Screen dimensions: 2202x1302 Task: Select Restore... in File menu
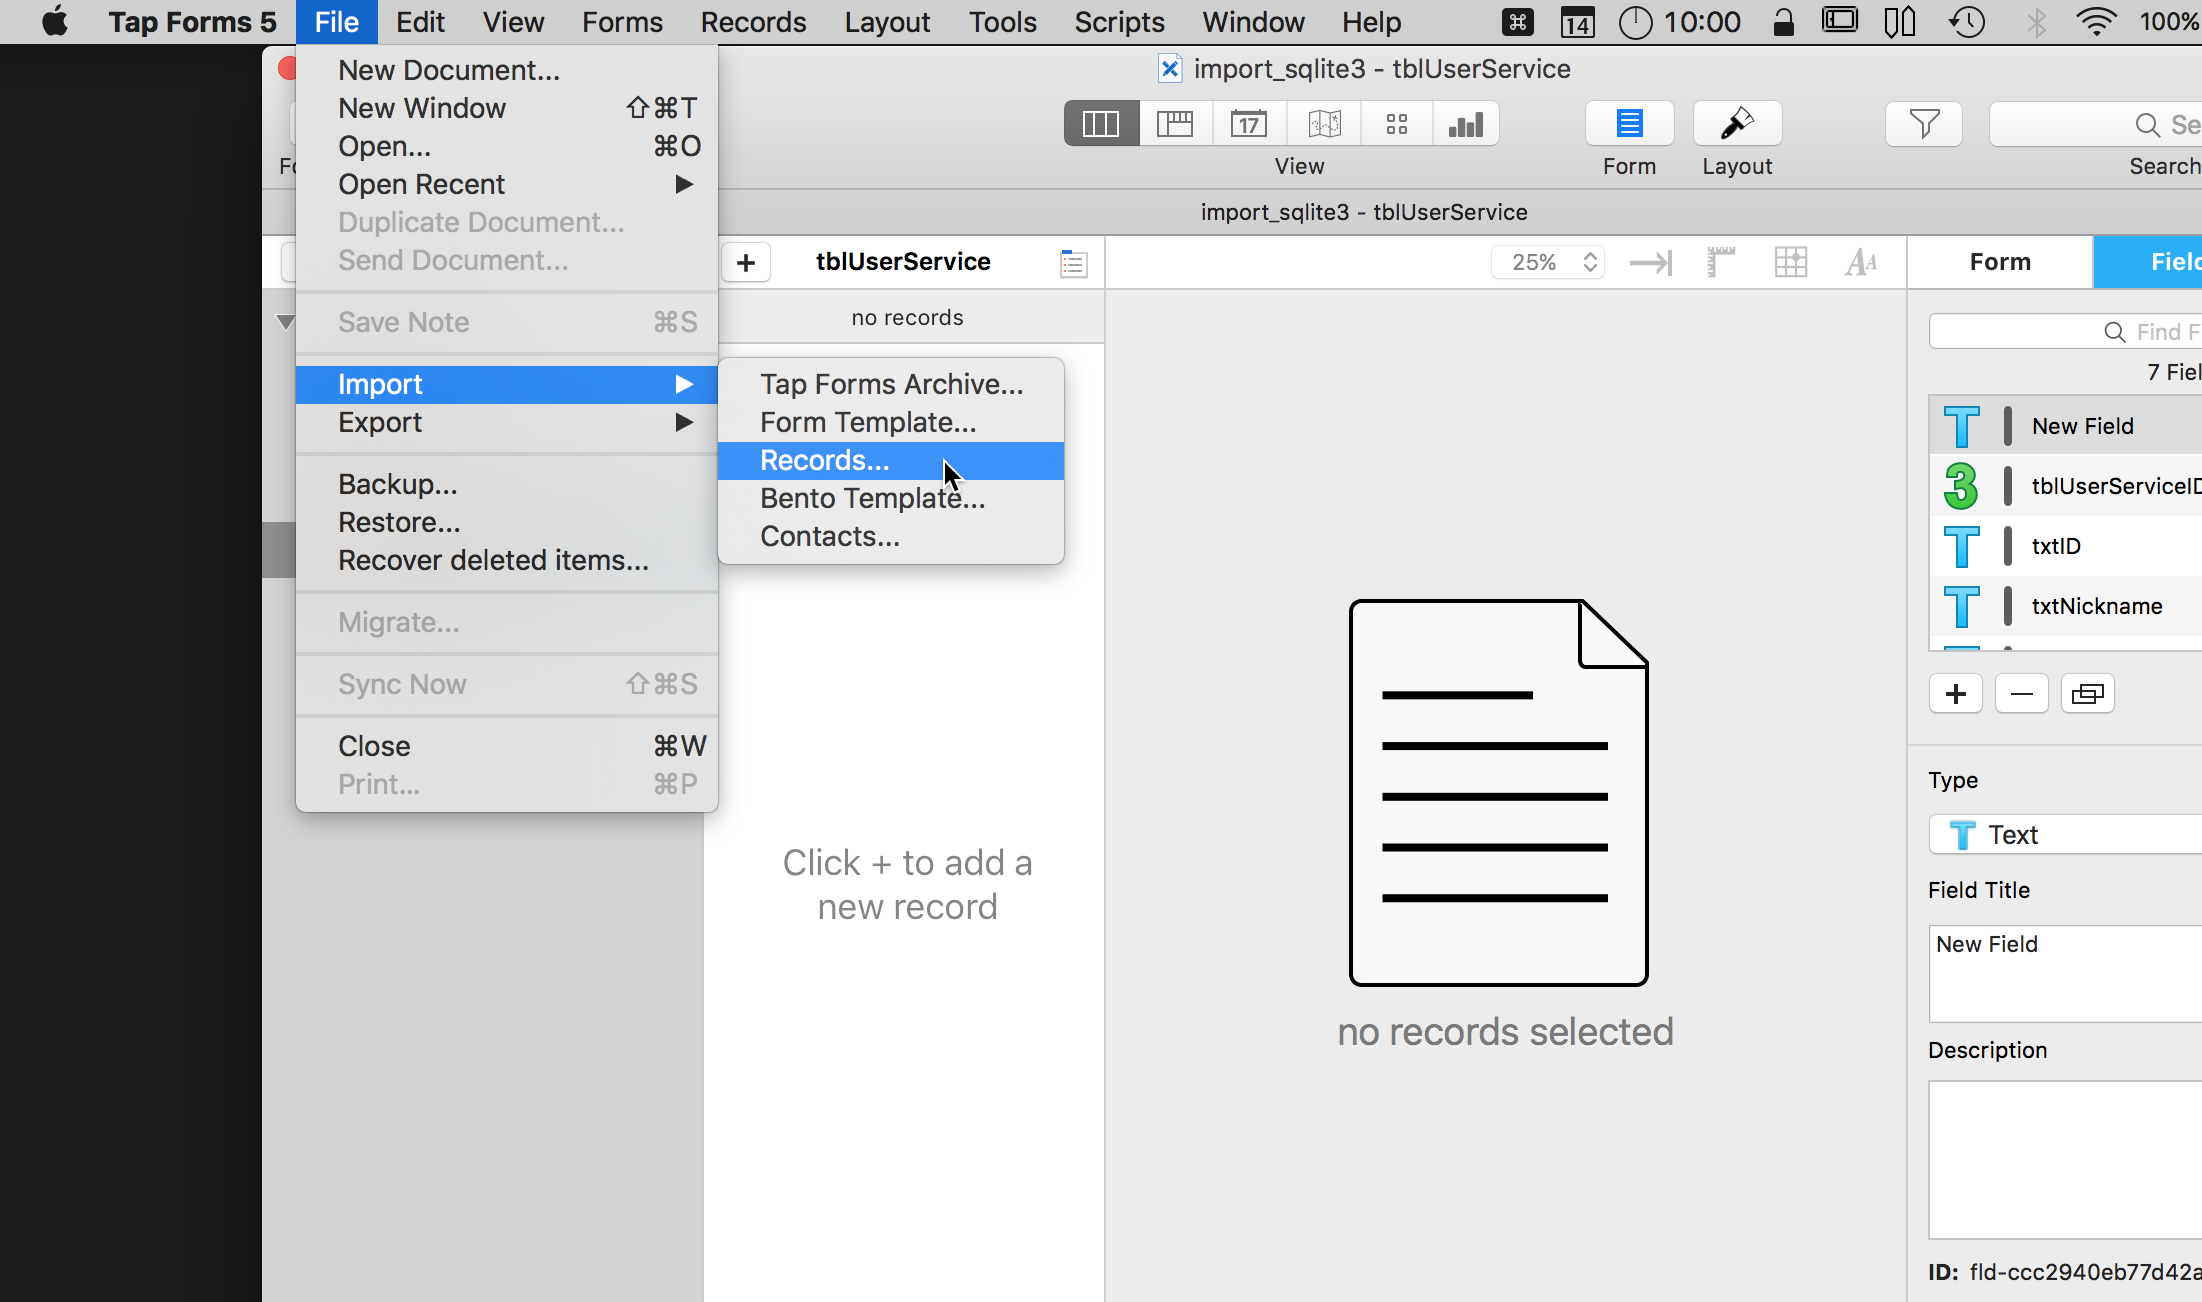click(x=507, y=522)
